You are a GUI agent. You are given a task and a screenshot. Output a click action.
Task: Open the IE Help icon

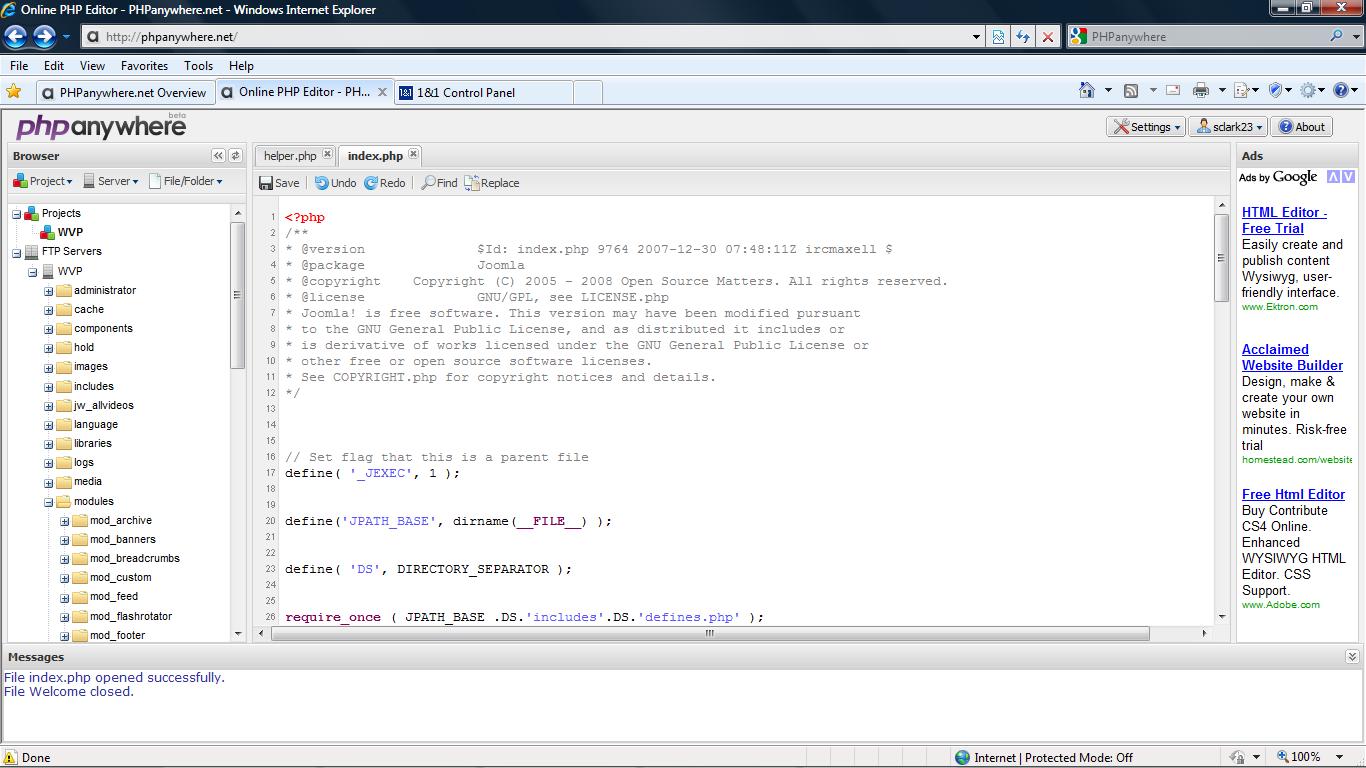pyautogui.click(x=1341, y=90)
